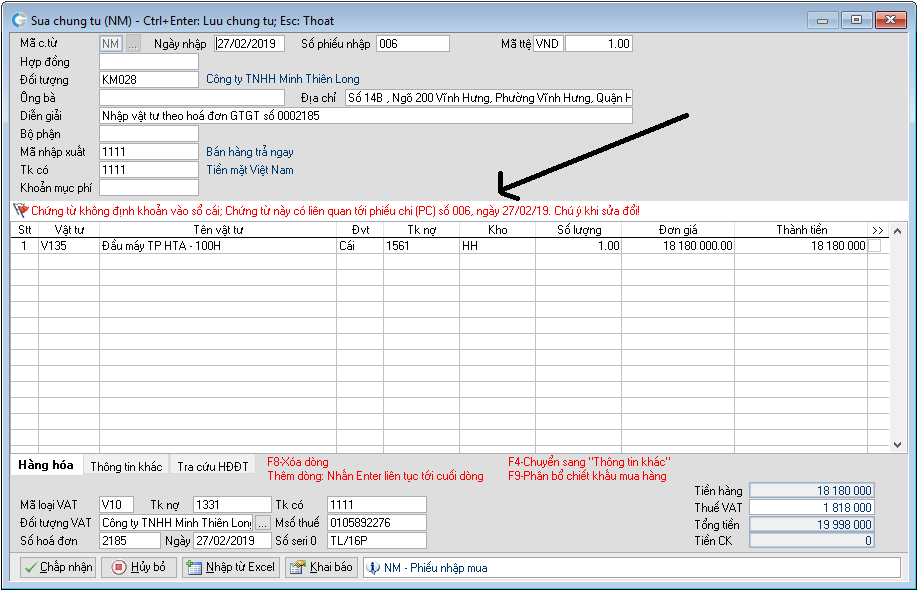Click the Đối tượng VAT name field
The image size is (922, 592).
point(177,523)
